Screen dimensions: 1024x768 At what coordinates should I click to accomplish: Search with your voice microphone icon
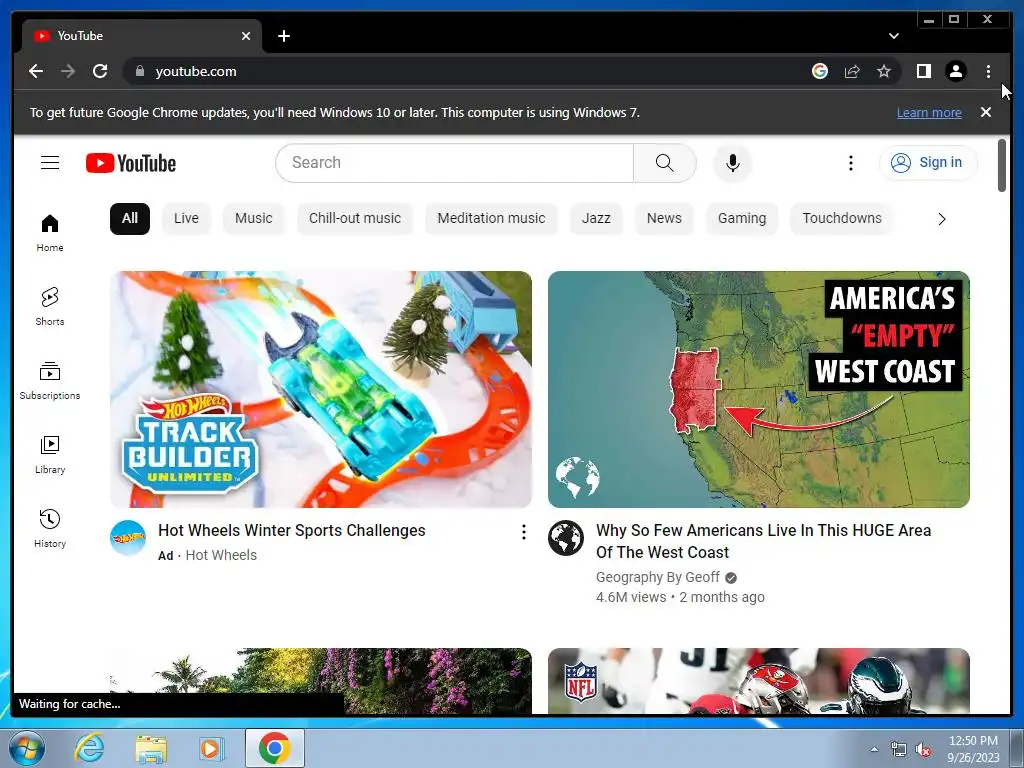point(733,163)
